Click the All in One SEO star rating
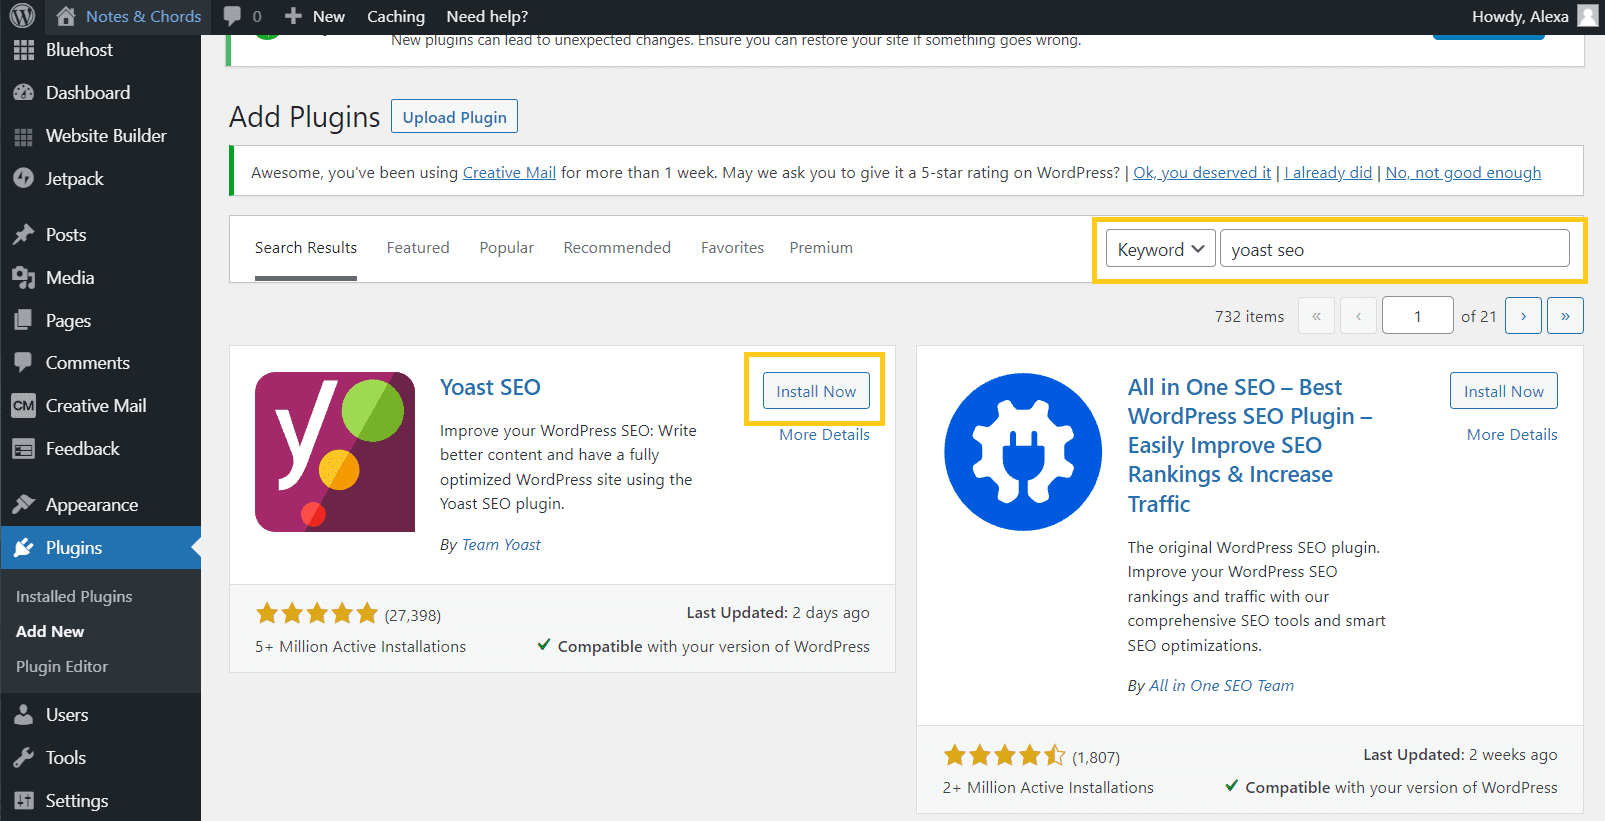This screenshot has width=1605, height=821. pos(1004,756)
